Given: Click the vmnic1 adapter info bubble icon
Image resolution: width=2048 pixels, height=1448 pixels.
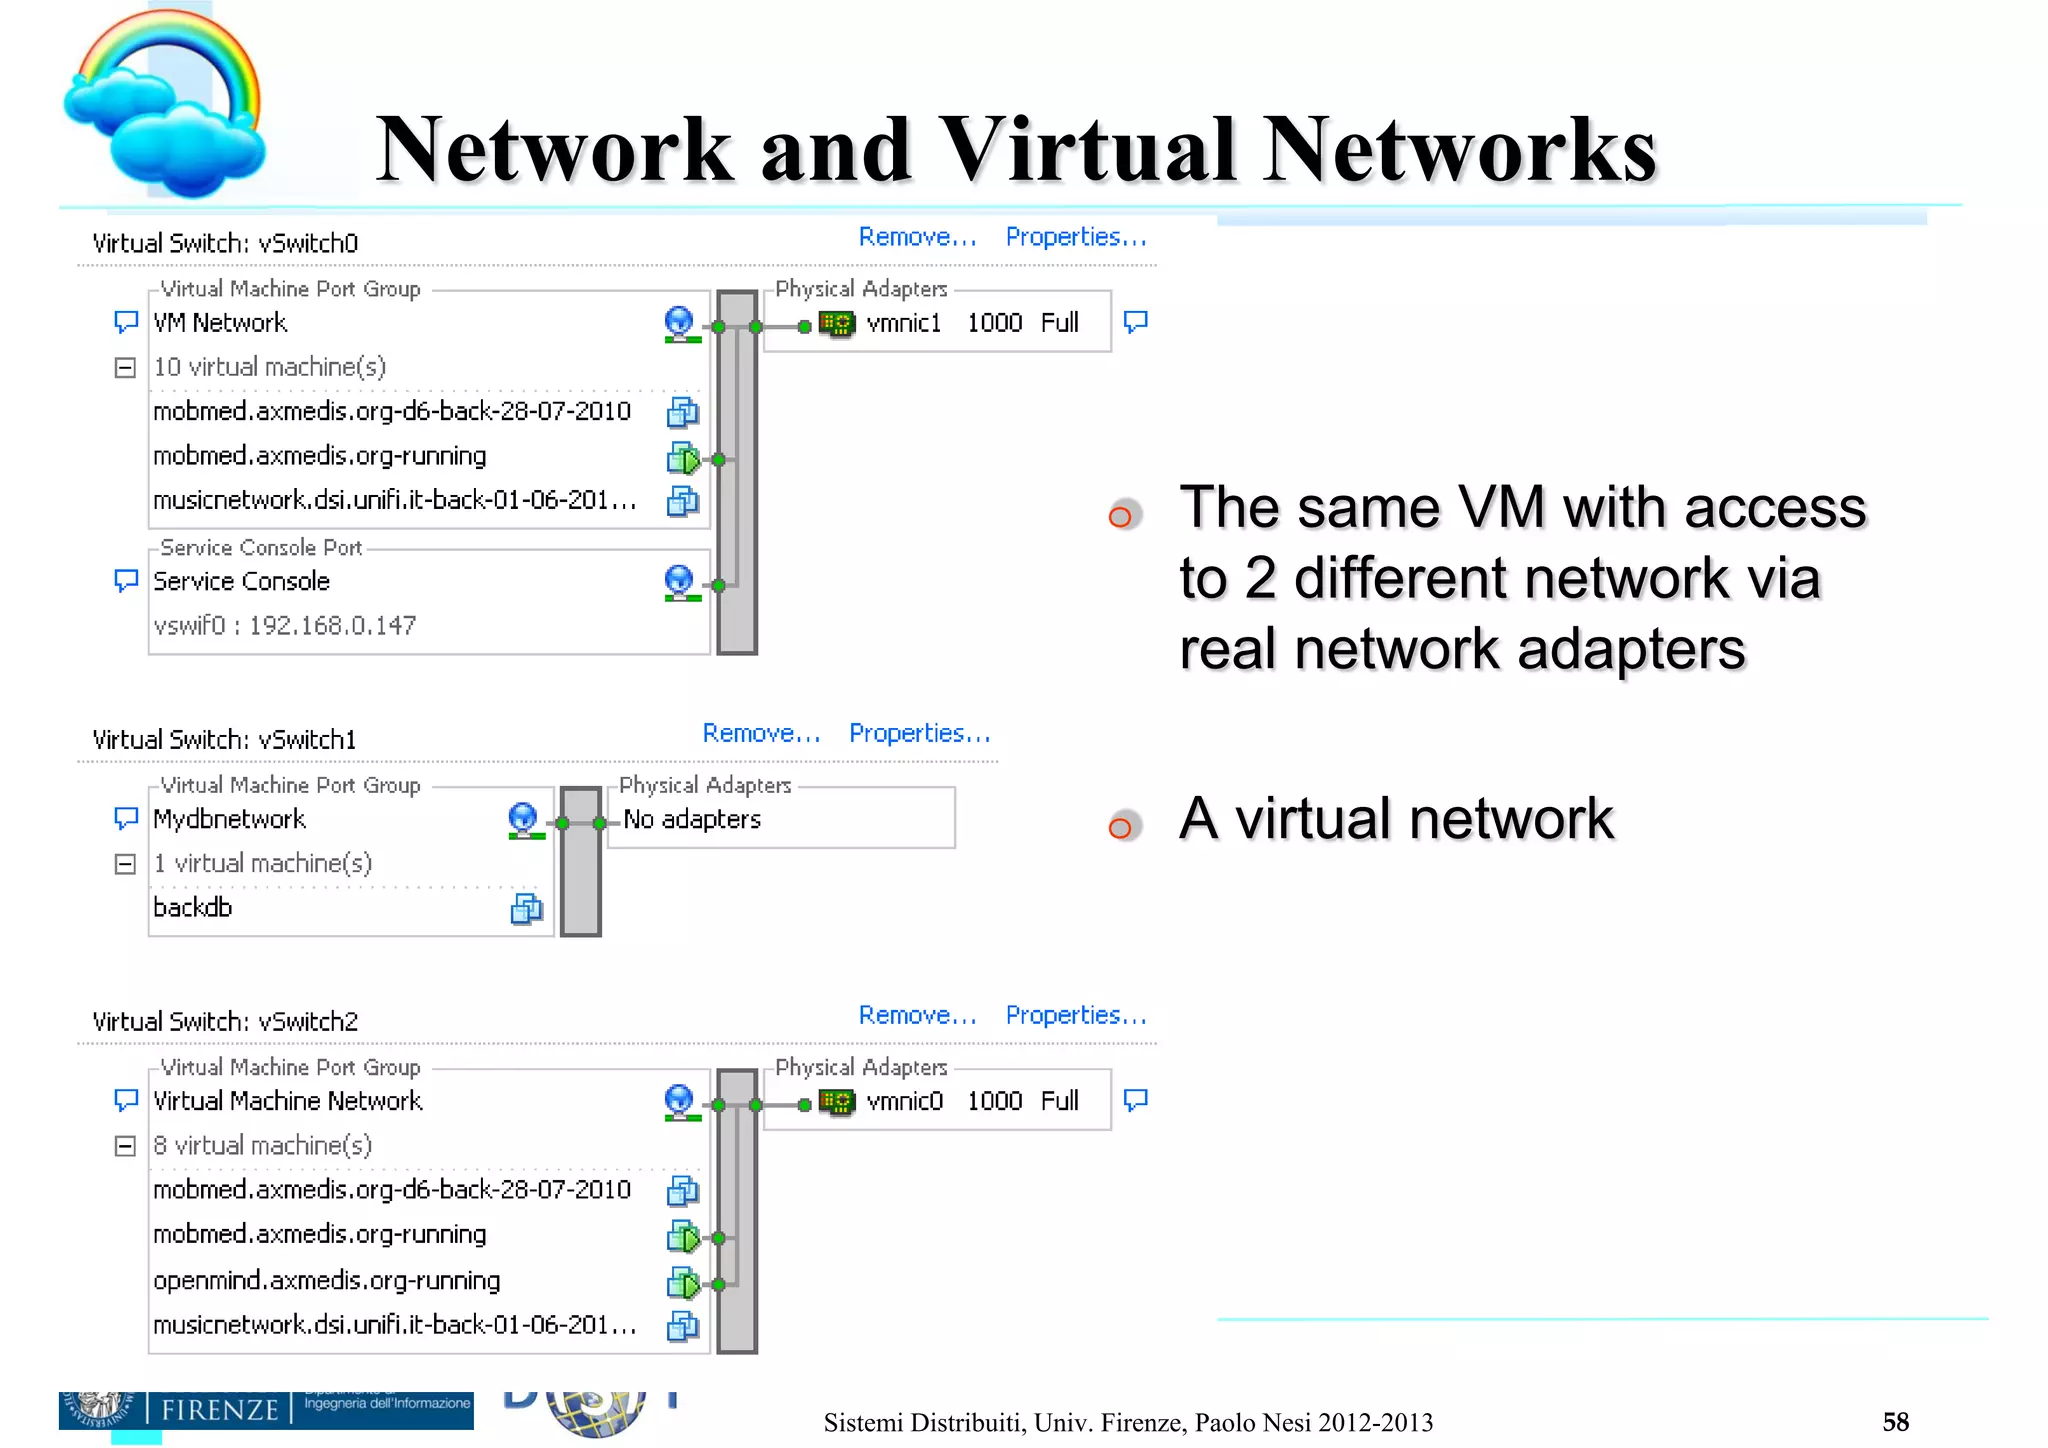Looking at the screenshot, I should point(1136,322).
